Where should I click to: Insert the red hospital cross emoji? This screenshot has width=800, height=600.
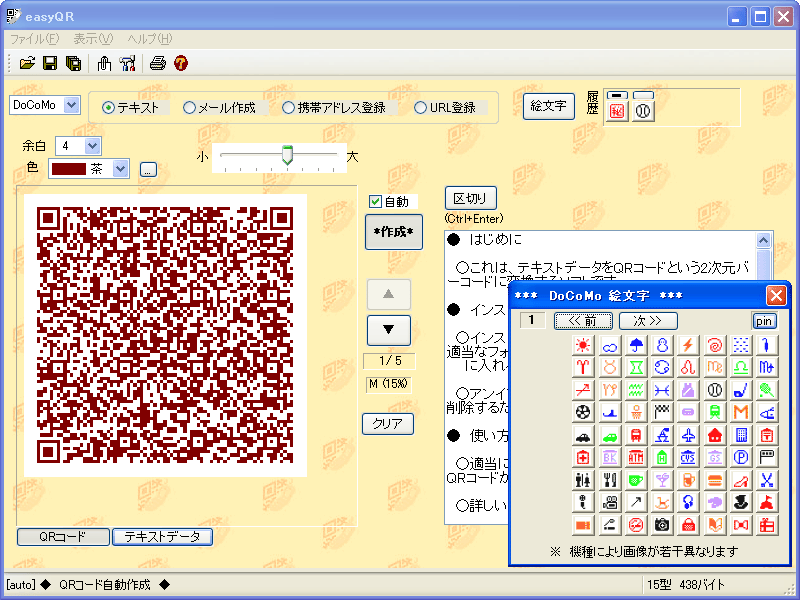pyautogui.click(x=583, y=457)
